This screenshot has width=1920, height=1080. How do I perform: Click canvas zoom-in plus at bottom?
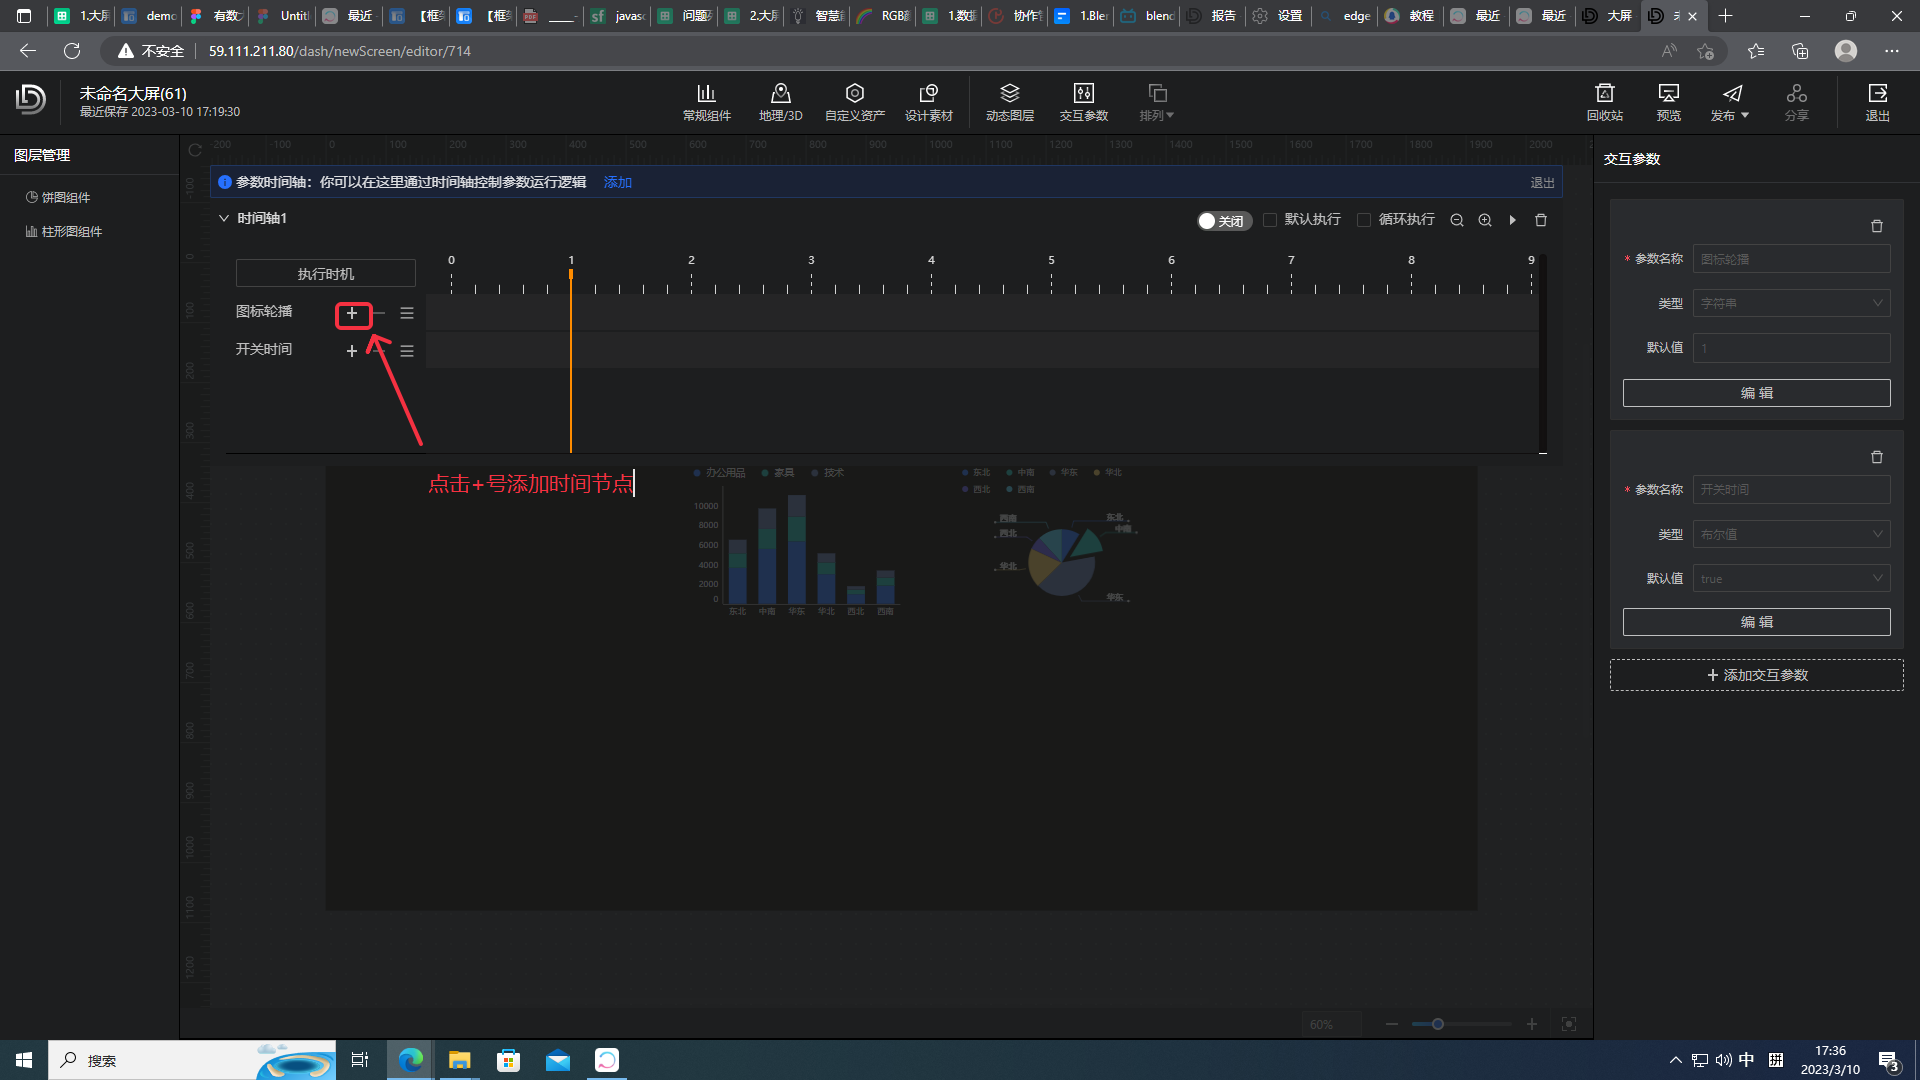tap(1532, 1024)
